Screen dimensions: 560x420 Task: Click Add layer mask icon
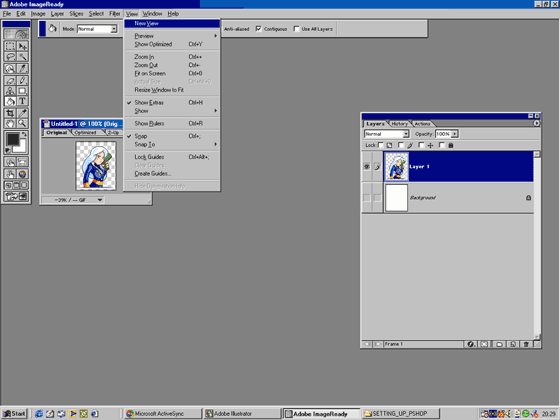484,344
